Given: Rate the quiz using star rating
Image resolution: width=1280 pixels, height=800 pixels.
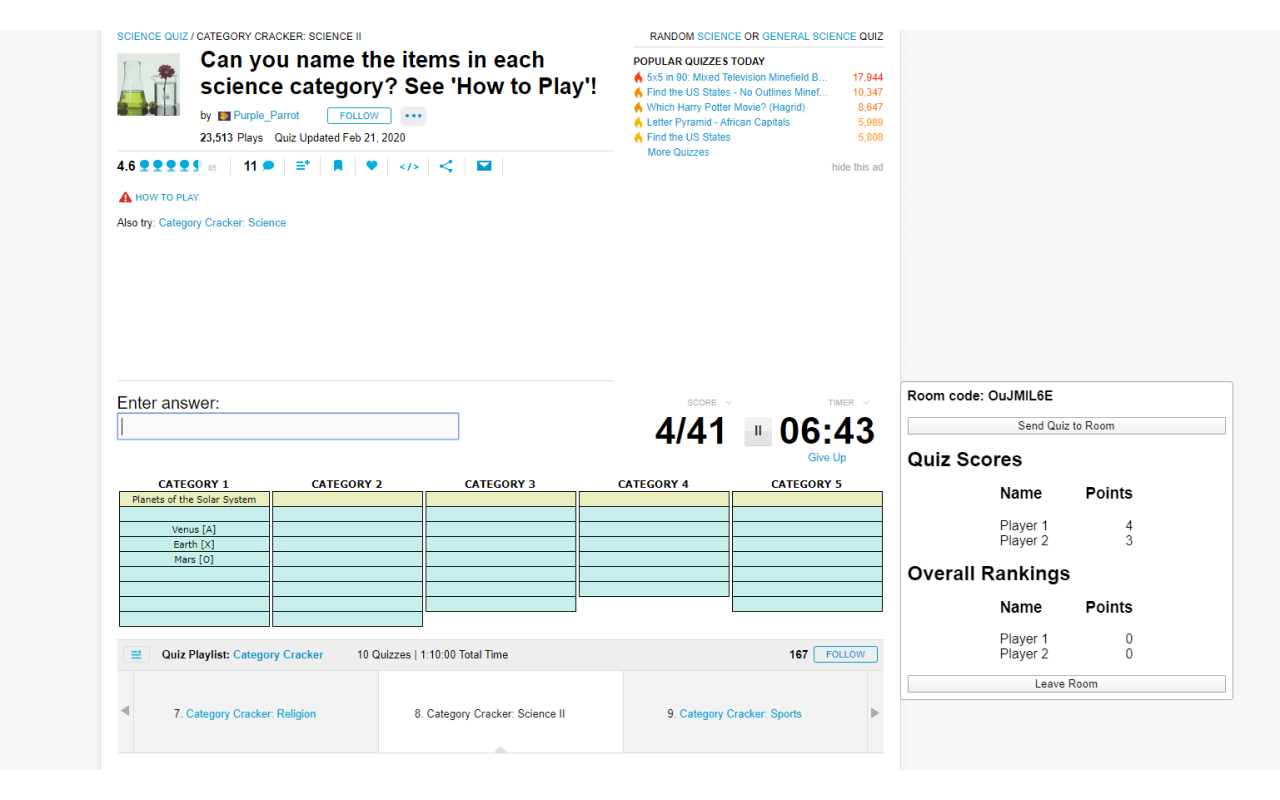Looking at the screenshot, I should pyautogui.click(x=170, y=166).
